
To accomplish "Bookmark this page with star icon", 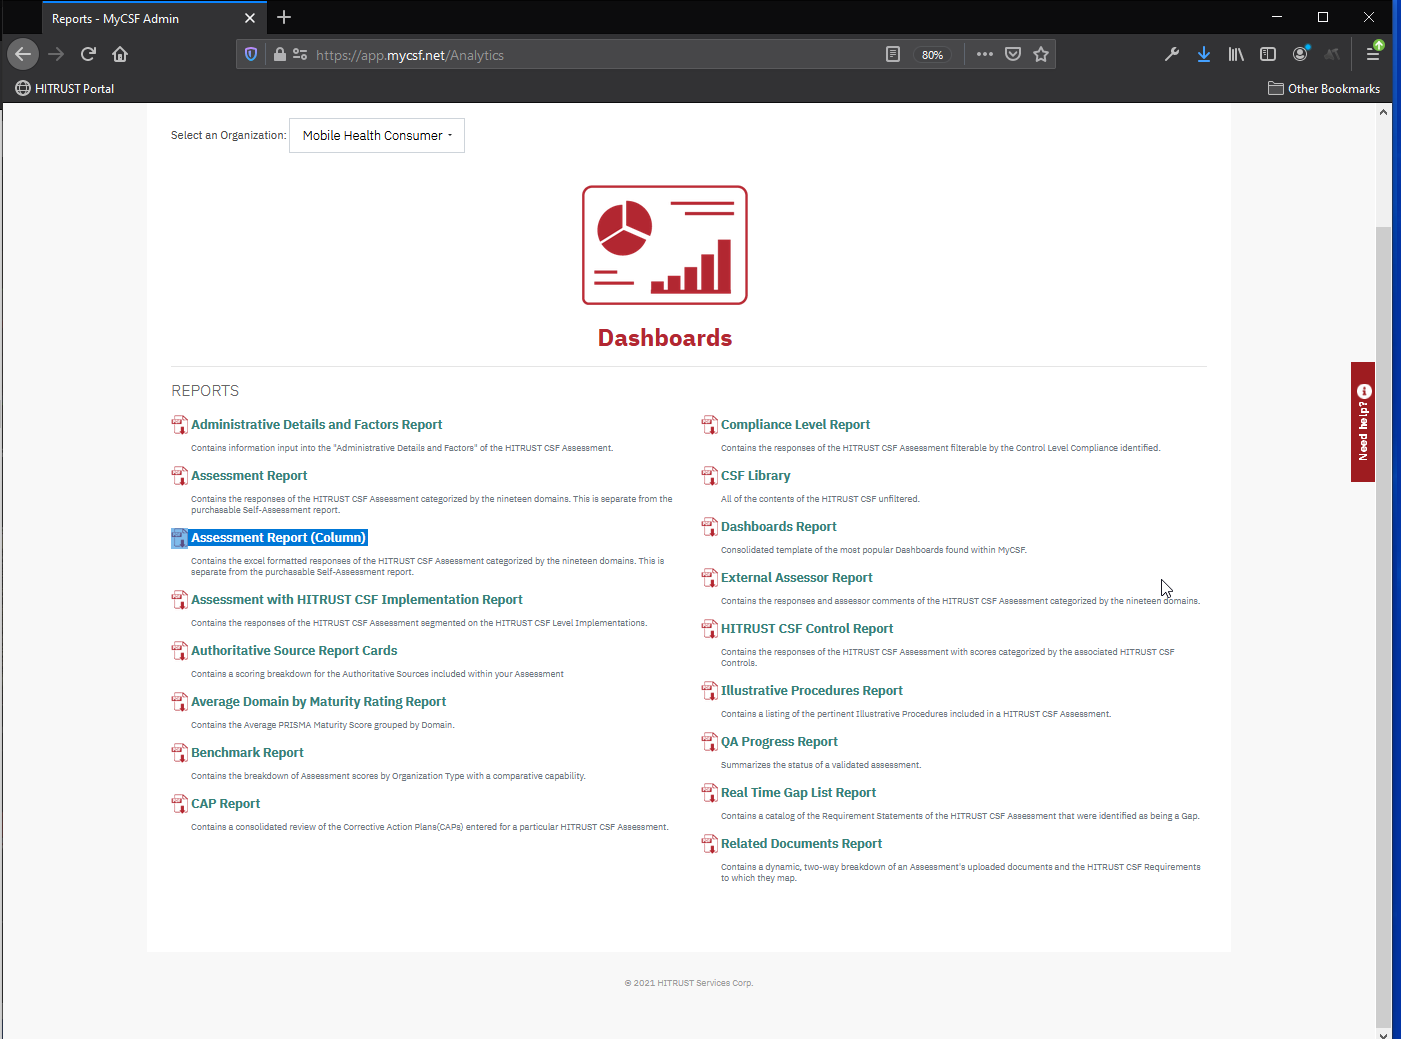I will coord(1041,54).
